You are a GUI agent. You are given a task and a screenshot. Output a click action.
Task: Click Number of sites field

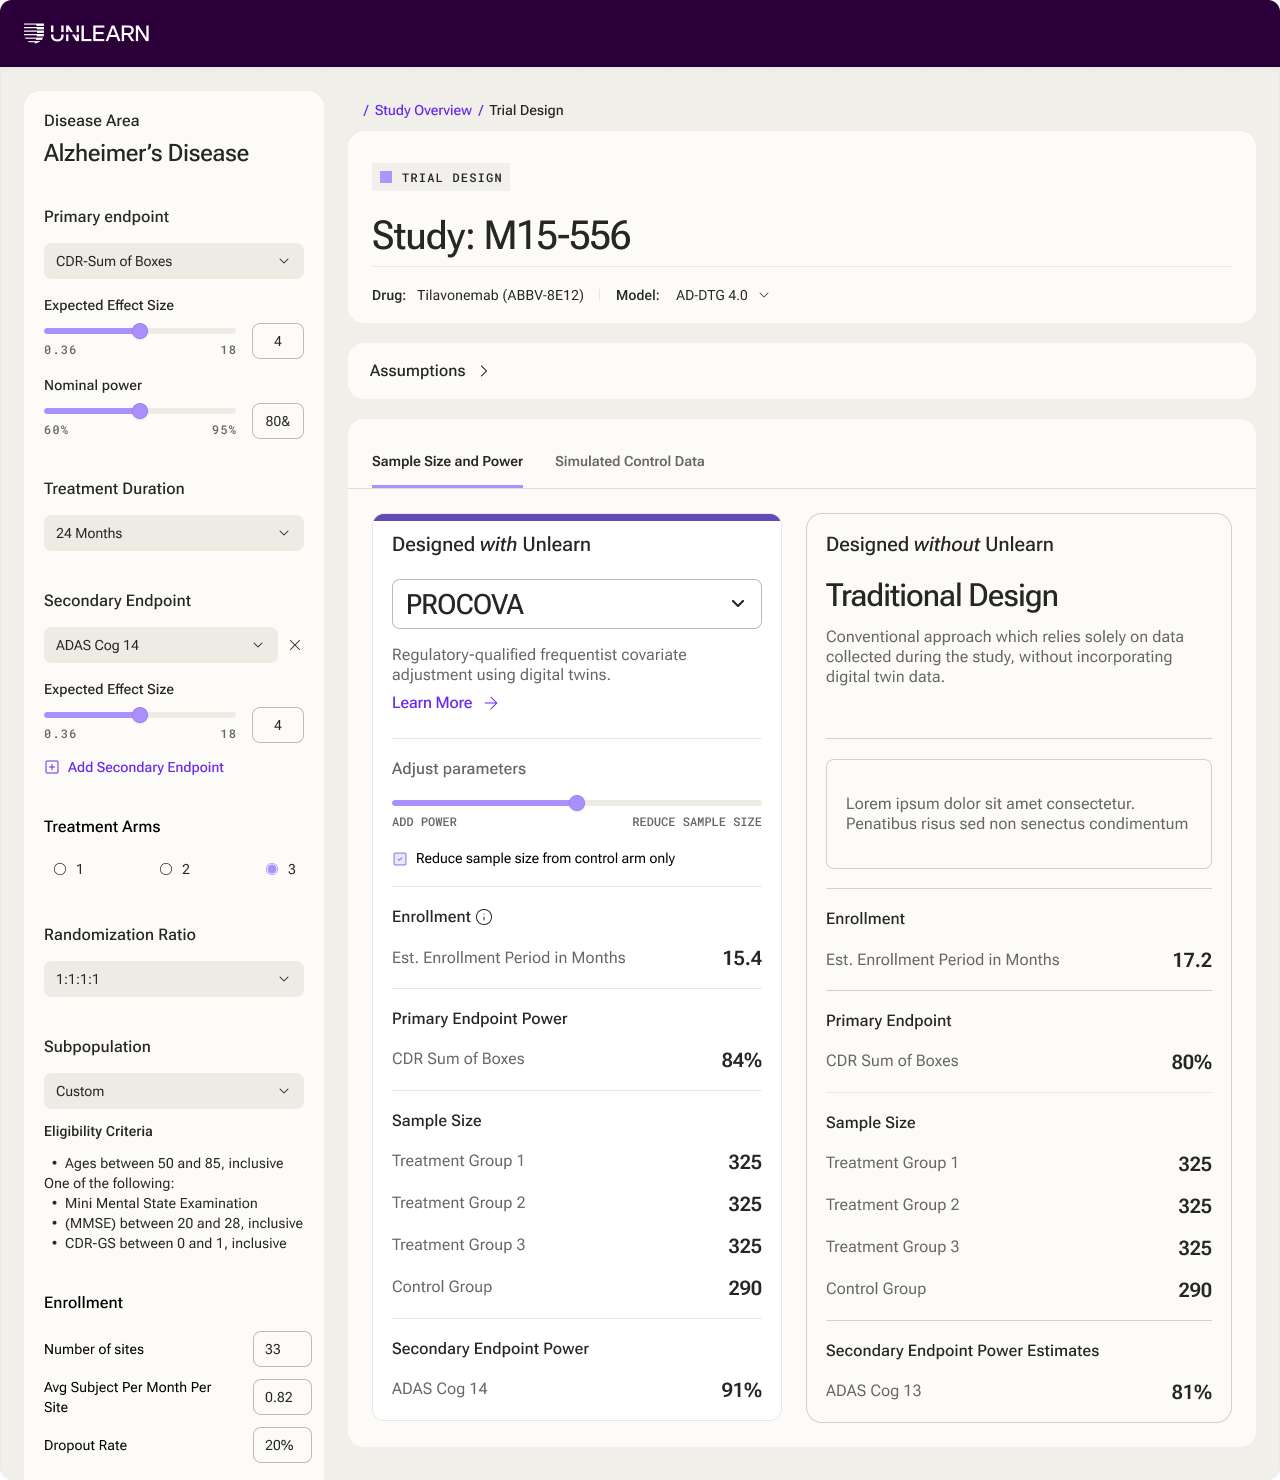[282, 1349]
